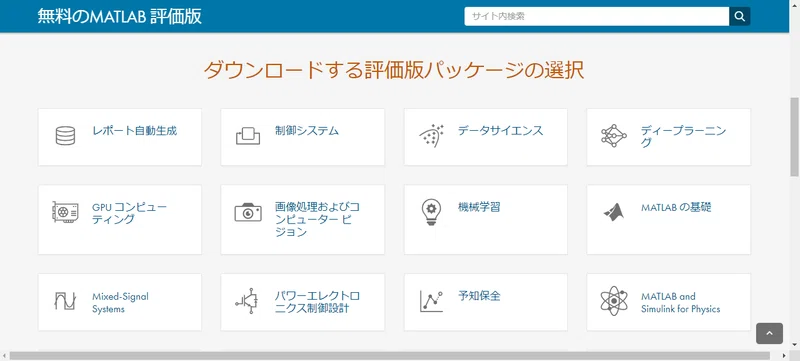Click the データサイエンス scatter icon
This screenshot has width=800, height=361.
[x=432, y=136]
